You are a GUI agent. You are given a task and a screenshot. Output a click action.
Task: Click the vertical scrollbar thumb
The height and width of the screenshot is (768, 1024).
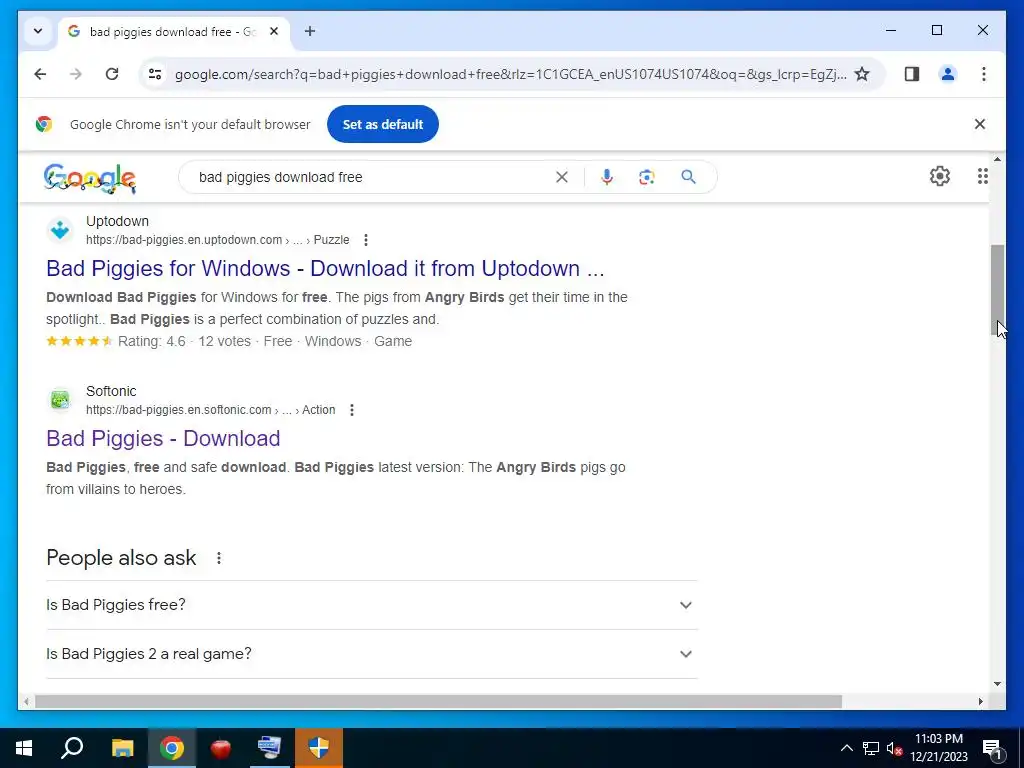tap(997, 291)
